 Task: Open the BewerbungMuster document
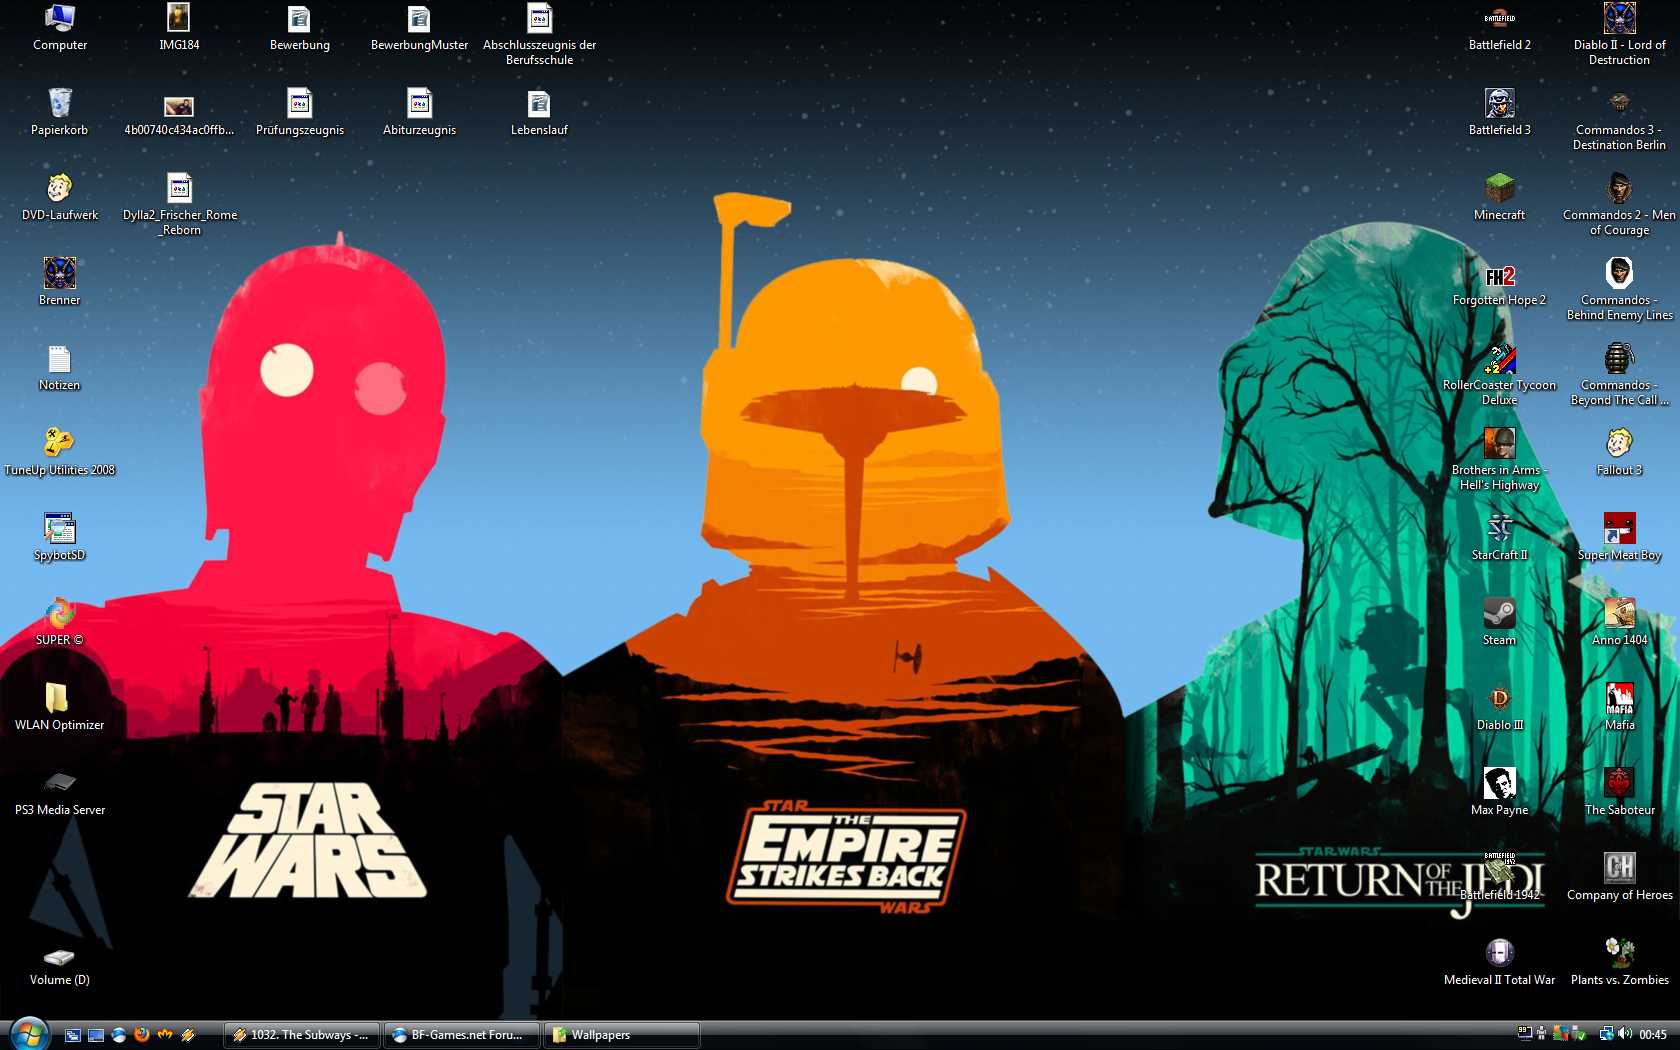[x=419, y=28]
